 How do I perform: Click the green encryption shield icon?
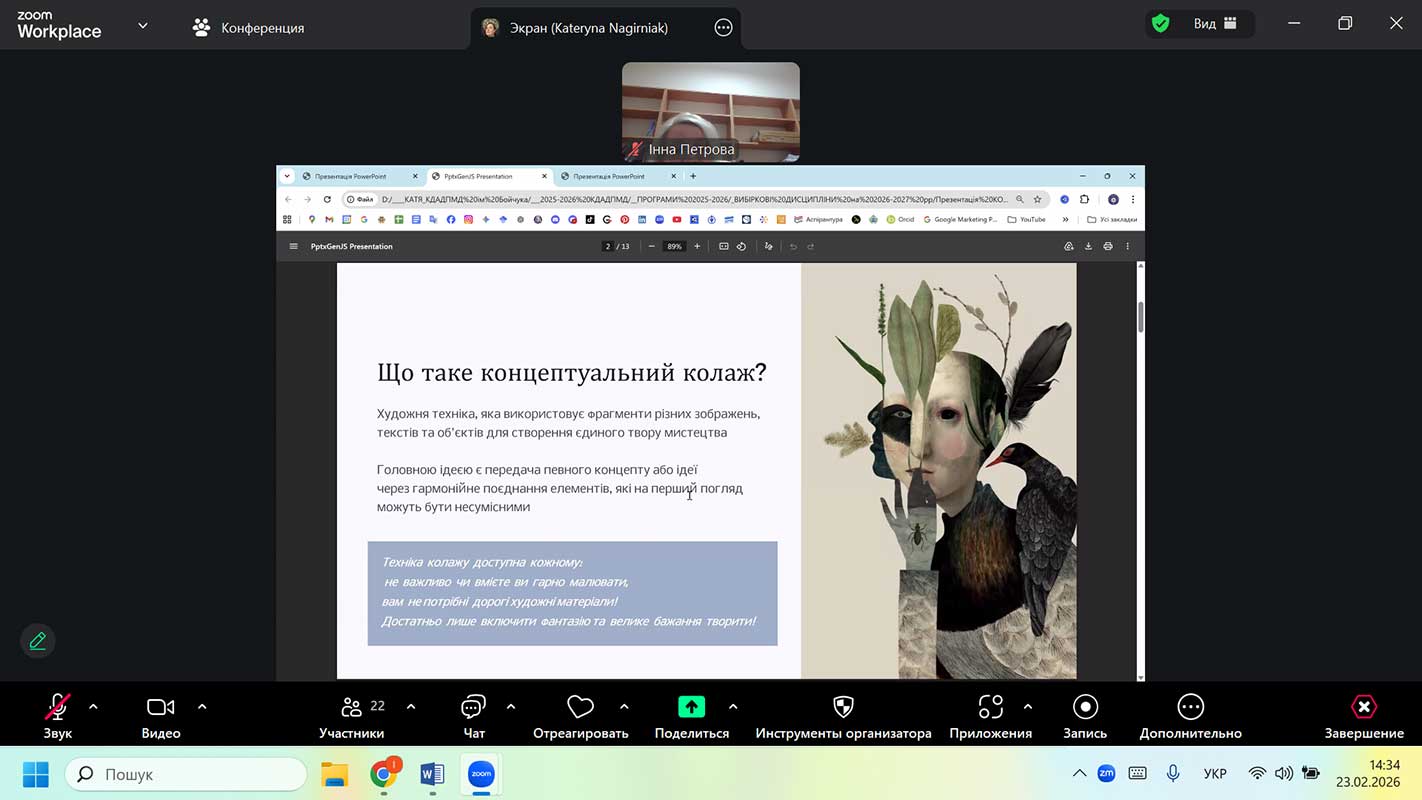coord(1160,24)
